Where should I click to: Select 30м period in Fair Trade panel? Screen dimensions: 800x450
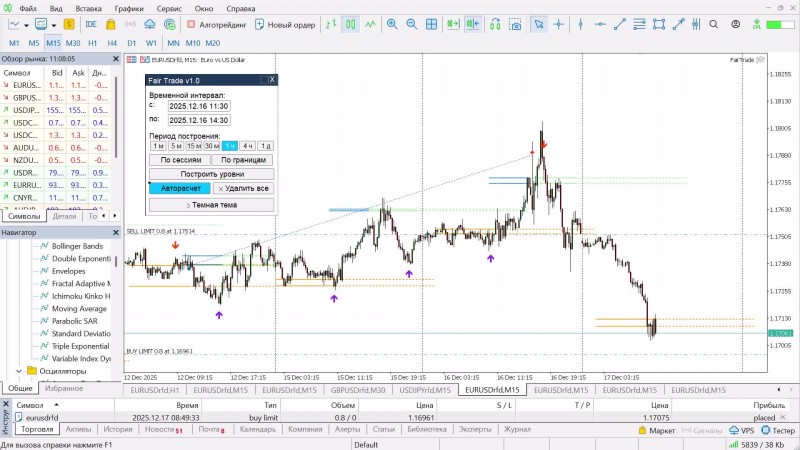pos(212,146)
